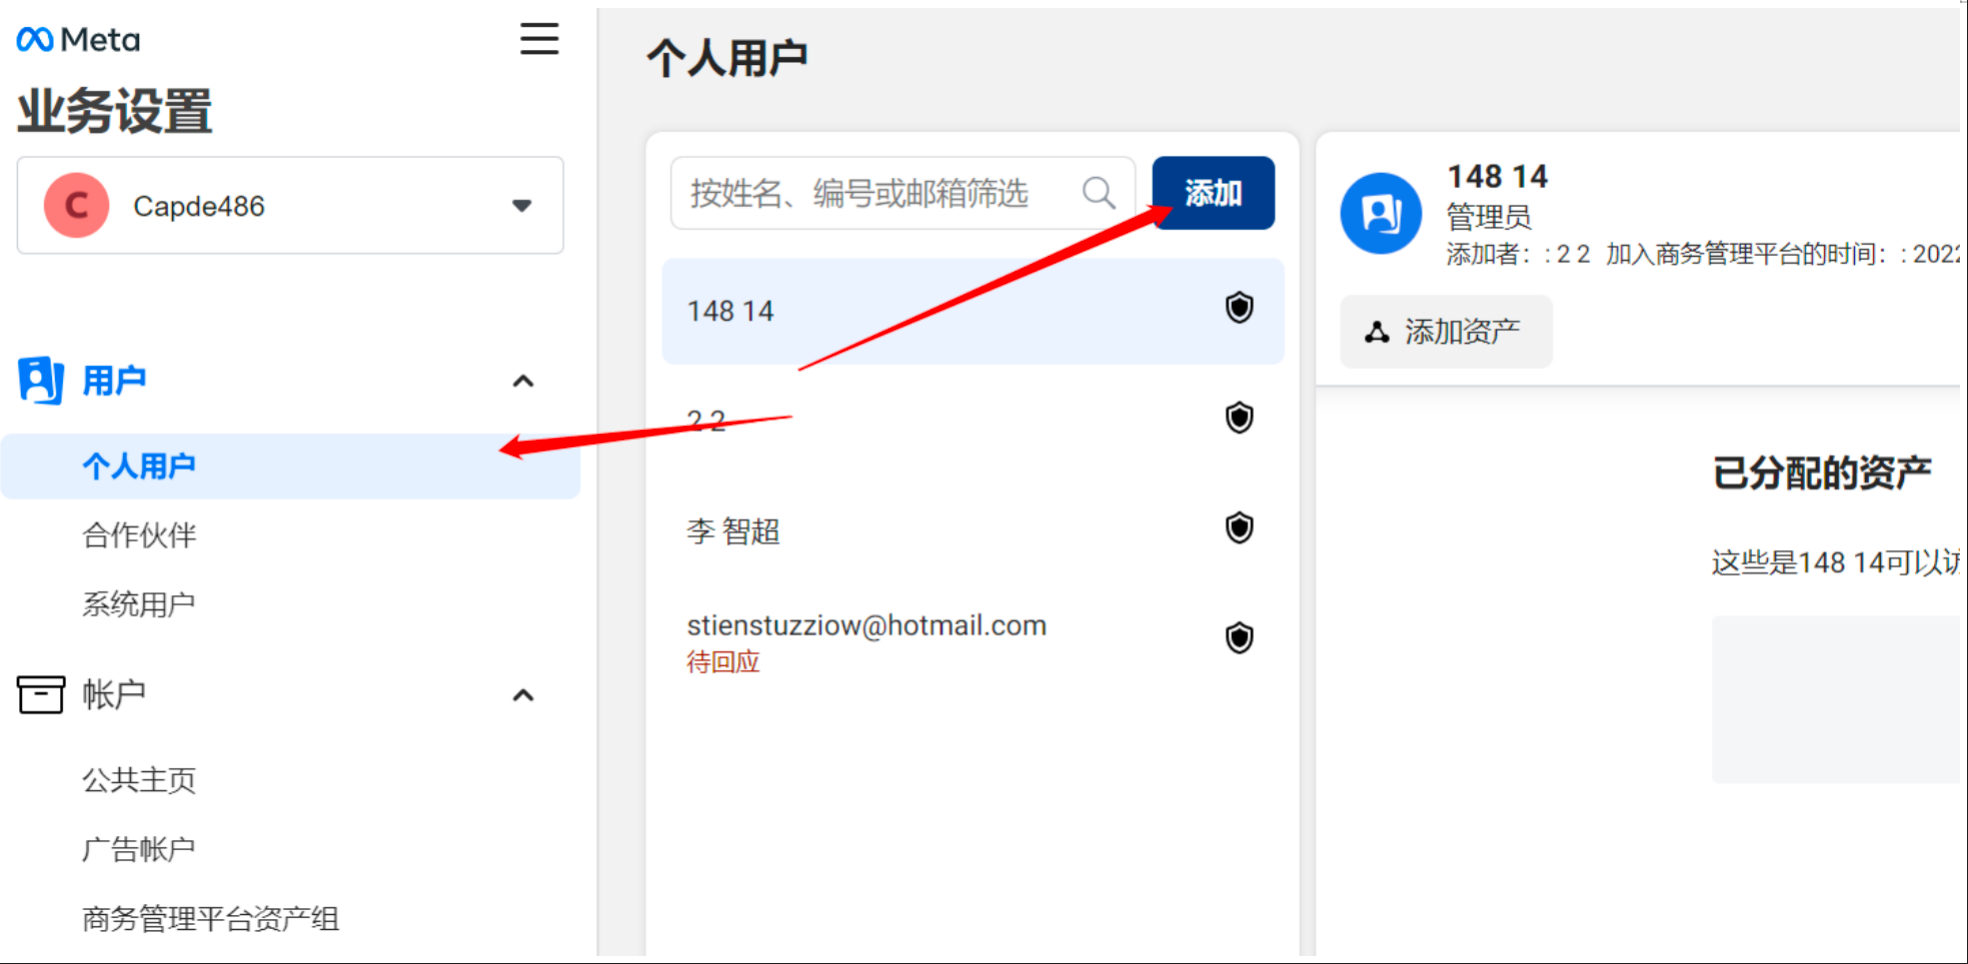This screenshot has width=1968, height=964.
Task: Click the blue user profile avatar
Action: click(1380, 213)
